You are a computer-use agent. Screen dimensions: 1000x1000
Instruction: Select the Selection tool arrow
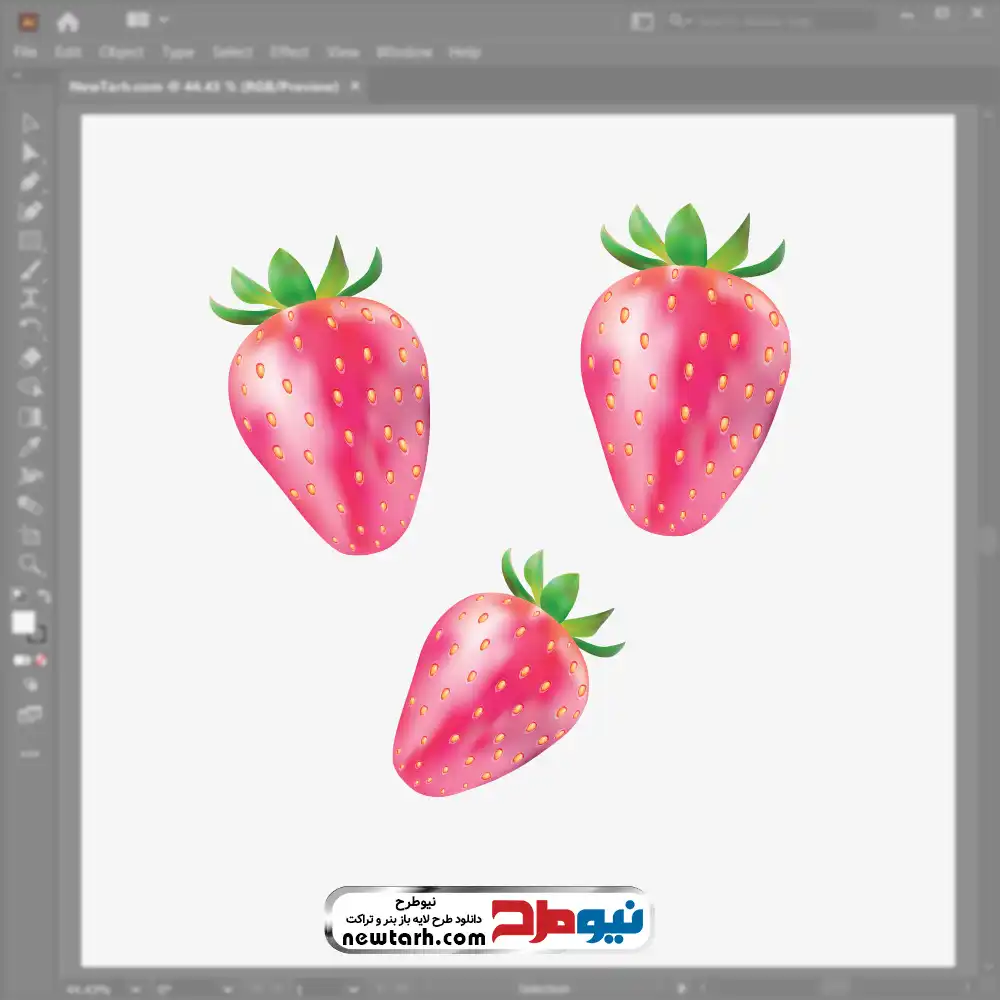click(x=30, y=123)
